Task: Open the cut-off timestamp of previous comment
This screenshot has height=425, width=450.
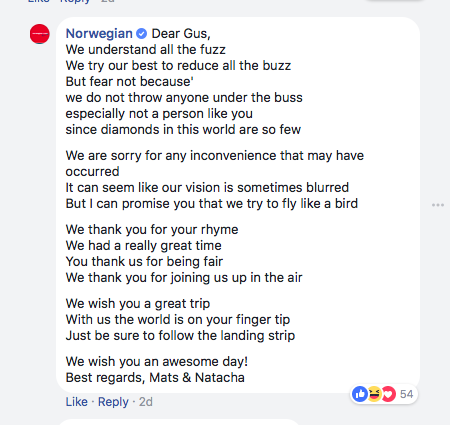Action: click(x=108, y=1)
